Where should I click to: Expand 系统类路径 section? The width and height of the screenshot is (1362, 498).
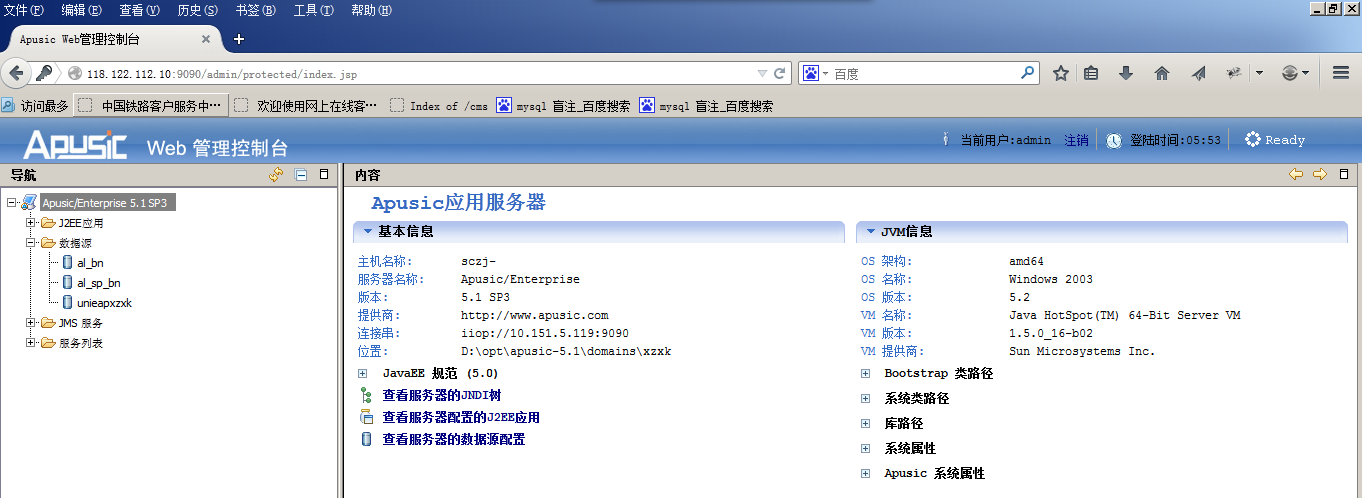click(x=865, y=398)
